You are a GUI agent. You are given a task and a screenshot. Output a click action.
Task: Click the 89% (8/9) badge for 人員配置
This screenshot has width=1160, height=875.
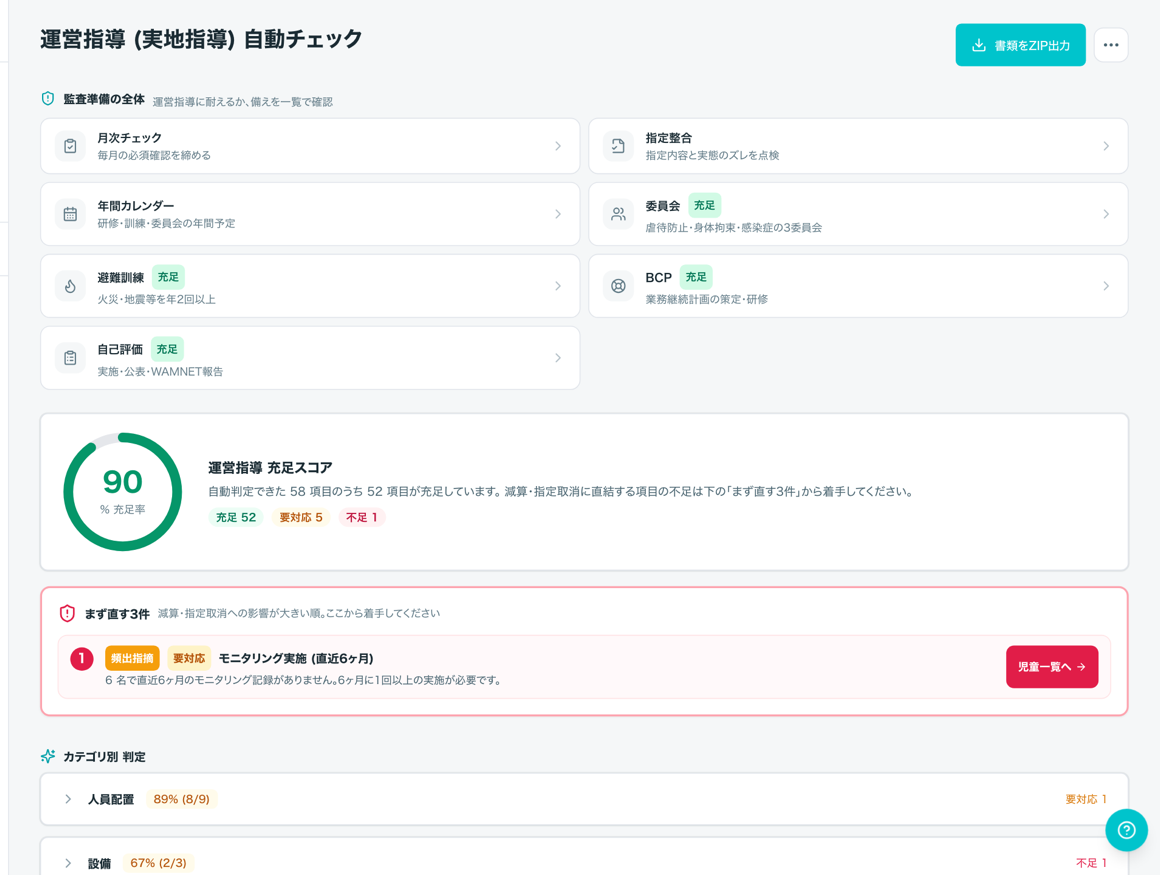click(181, 799)
